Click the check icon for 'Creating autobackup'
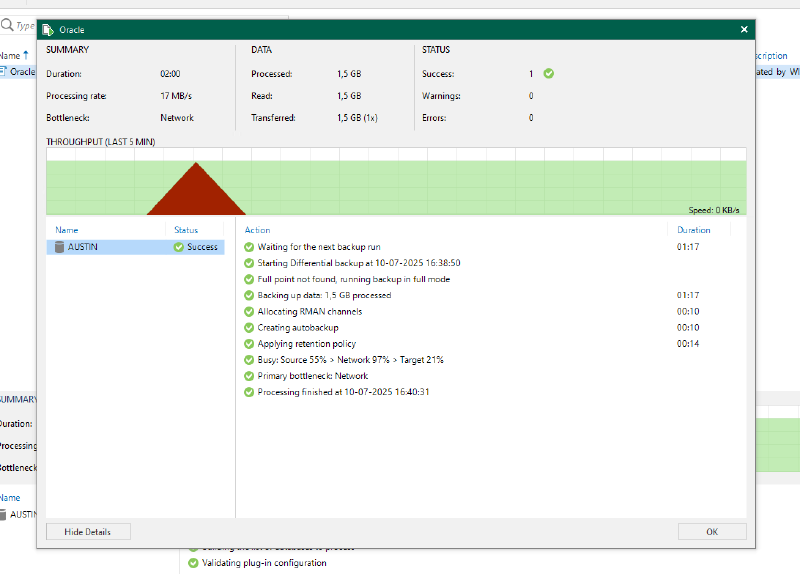Screen dimensions: 800x574 pos(249,328)
